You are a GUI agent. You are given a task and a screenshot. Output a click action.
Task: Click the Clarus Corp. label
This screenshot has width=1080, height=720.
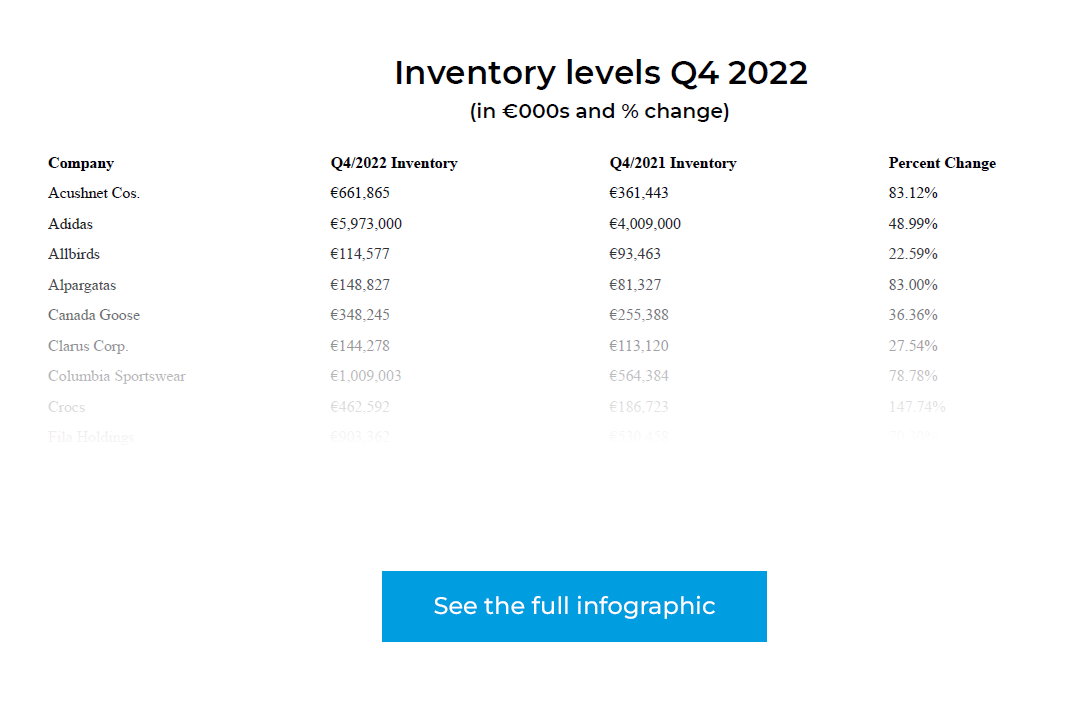click(x=87, y=345)
